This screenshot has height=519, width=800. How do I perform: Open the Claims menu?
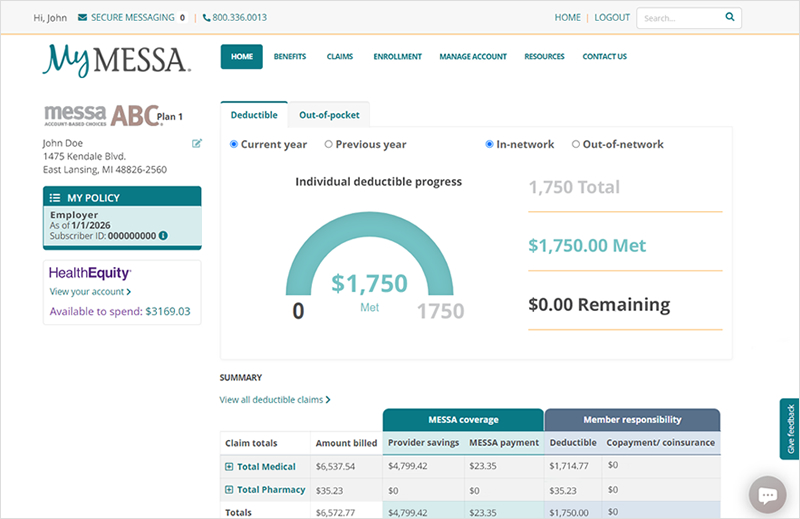click(340, 57)
